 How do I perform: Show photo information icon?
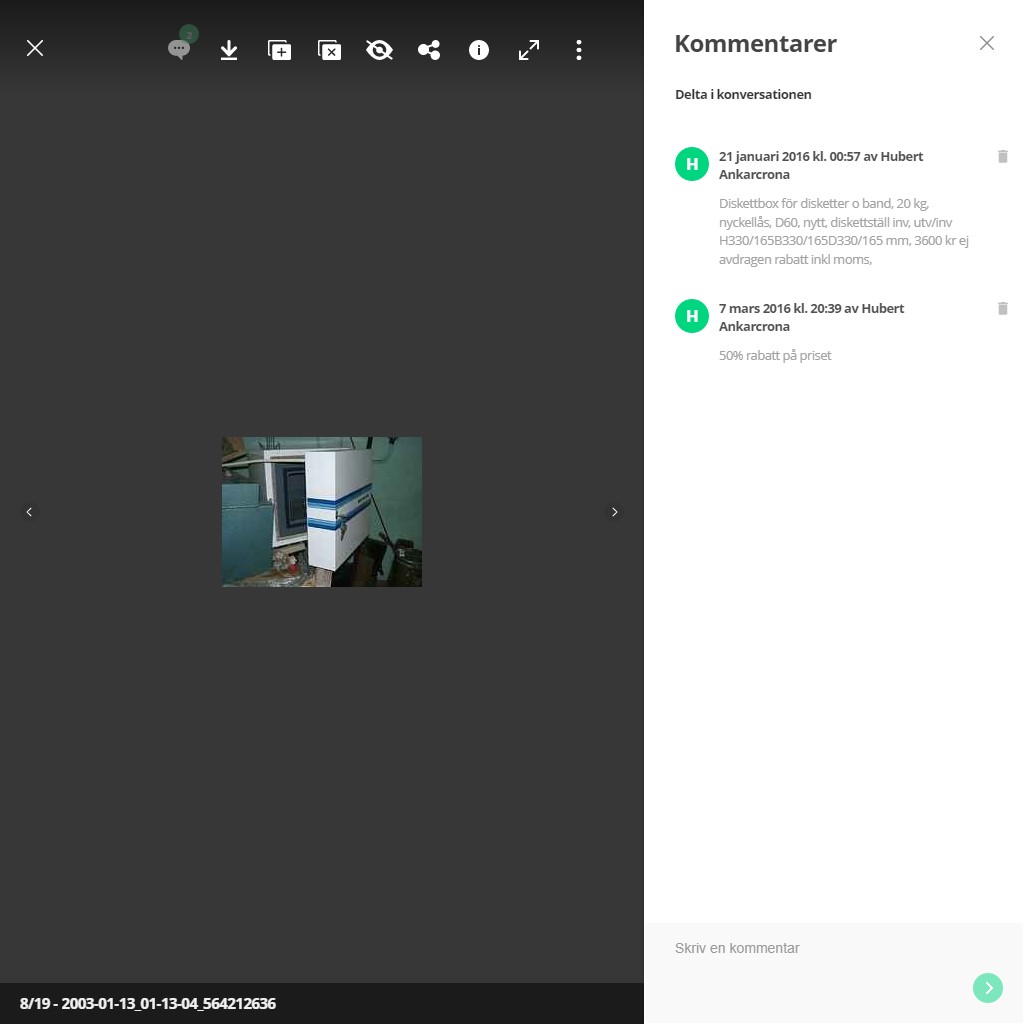pos(479,50)
